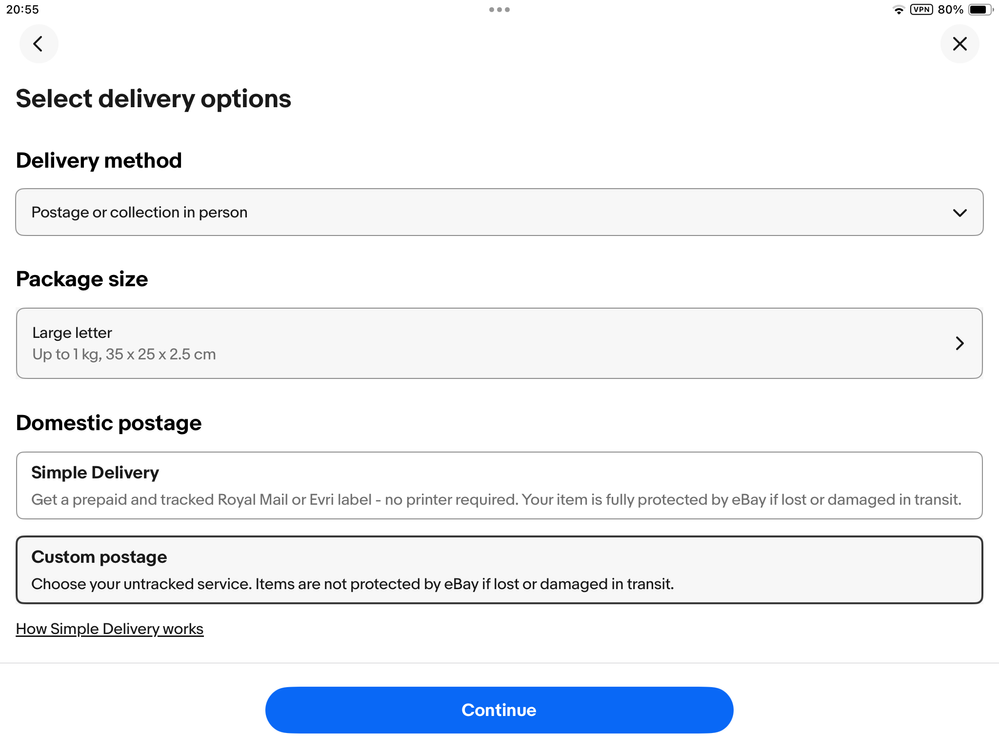
Task: Select the Custom postage option
Action: pos(500,570)
